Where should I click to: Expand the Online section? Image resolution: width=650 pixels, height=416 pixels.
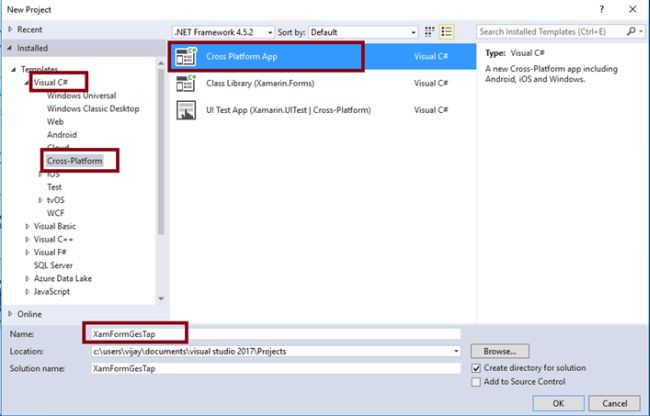(10, 314)
